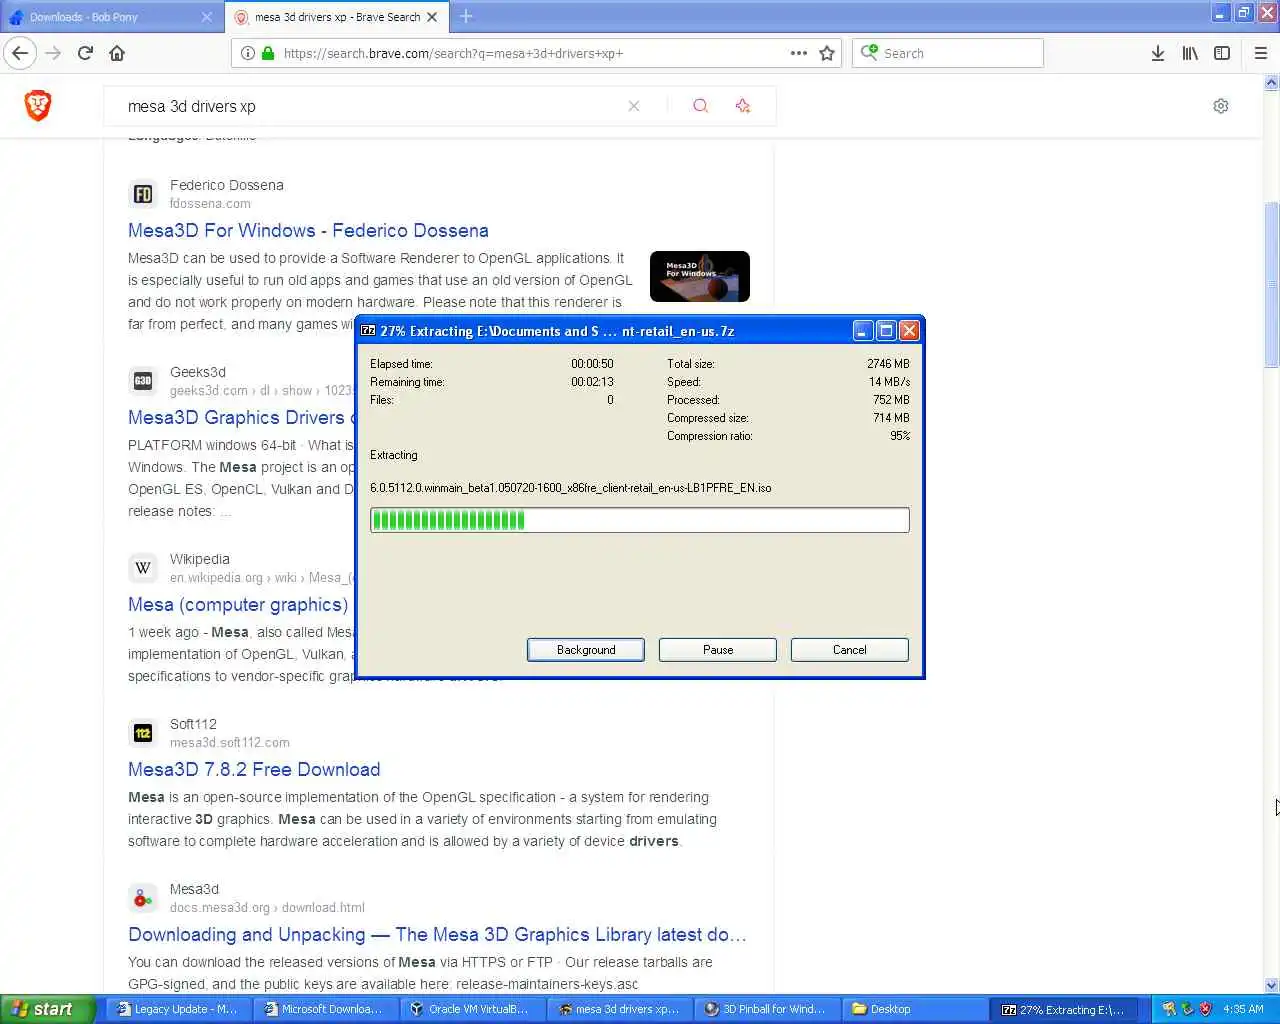Image resolution: width=1280 pixels, height=1024 pixels.
Task: Reload the current page
Action: [x=85, y=53]
